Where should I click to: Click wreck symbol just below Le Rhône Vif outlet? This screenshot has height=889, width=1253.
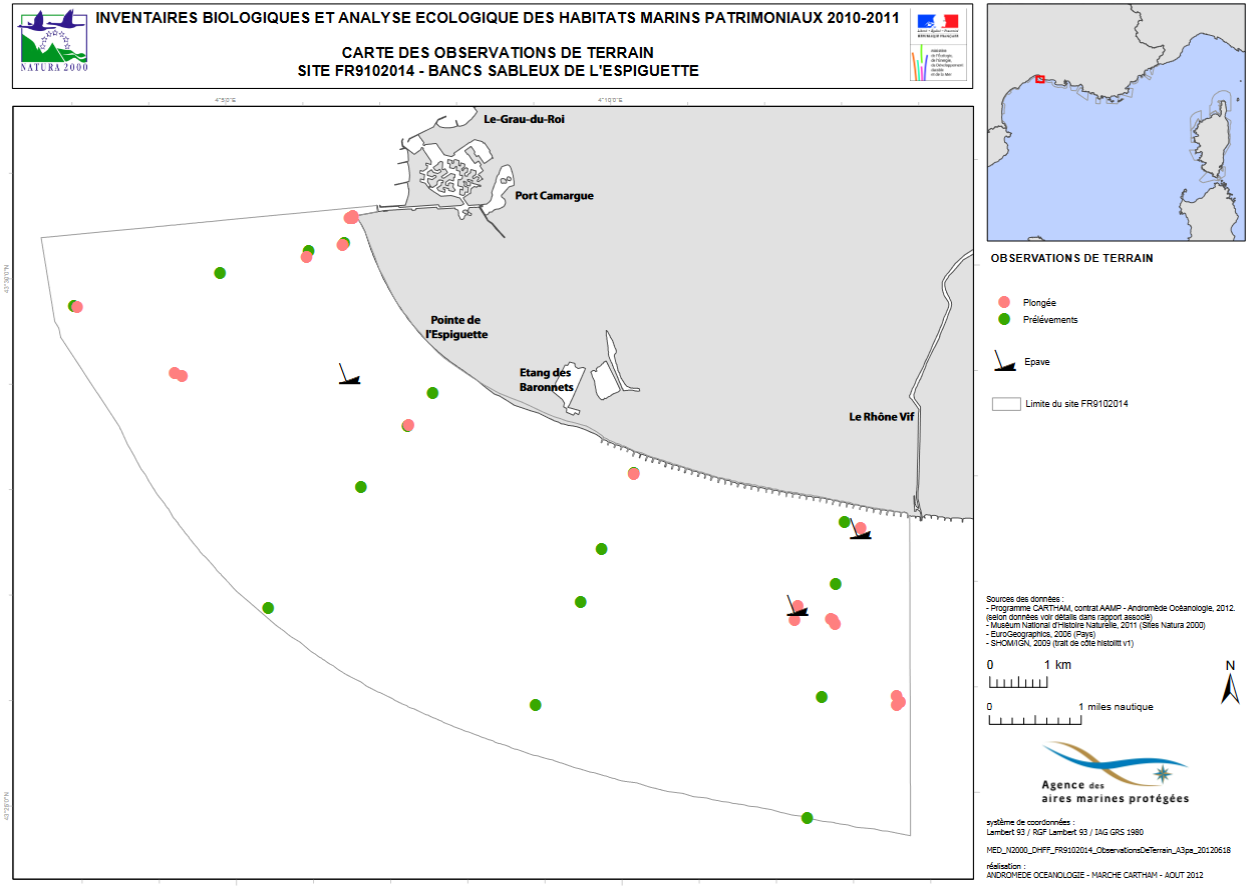point(860,530)
